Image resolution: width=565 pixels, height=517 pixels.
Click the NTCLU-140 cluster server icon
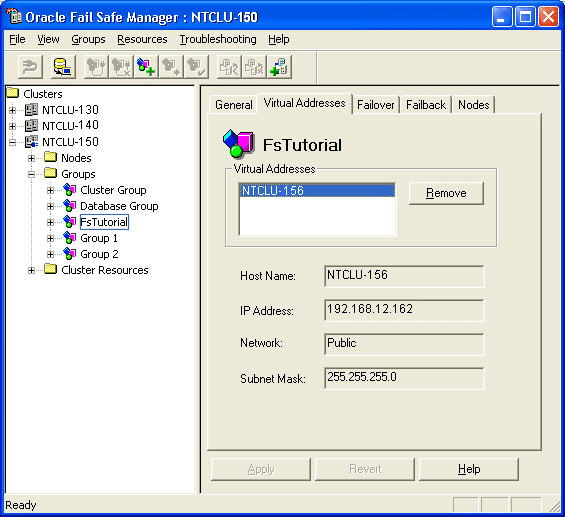31,125
